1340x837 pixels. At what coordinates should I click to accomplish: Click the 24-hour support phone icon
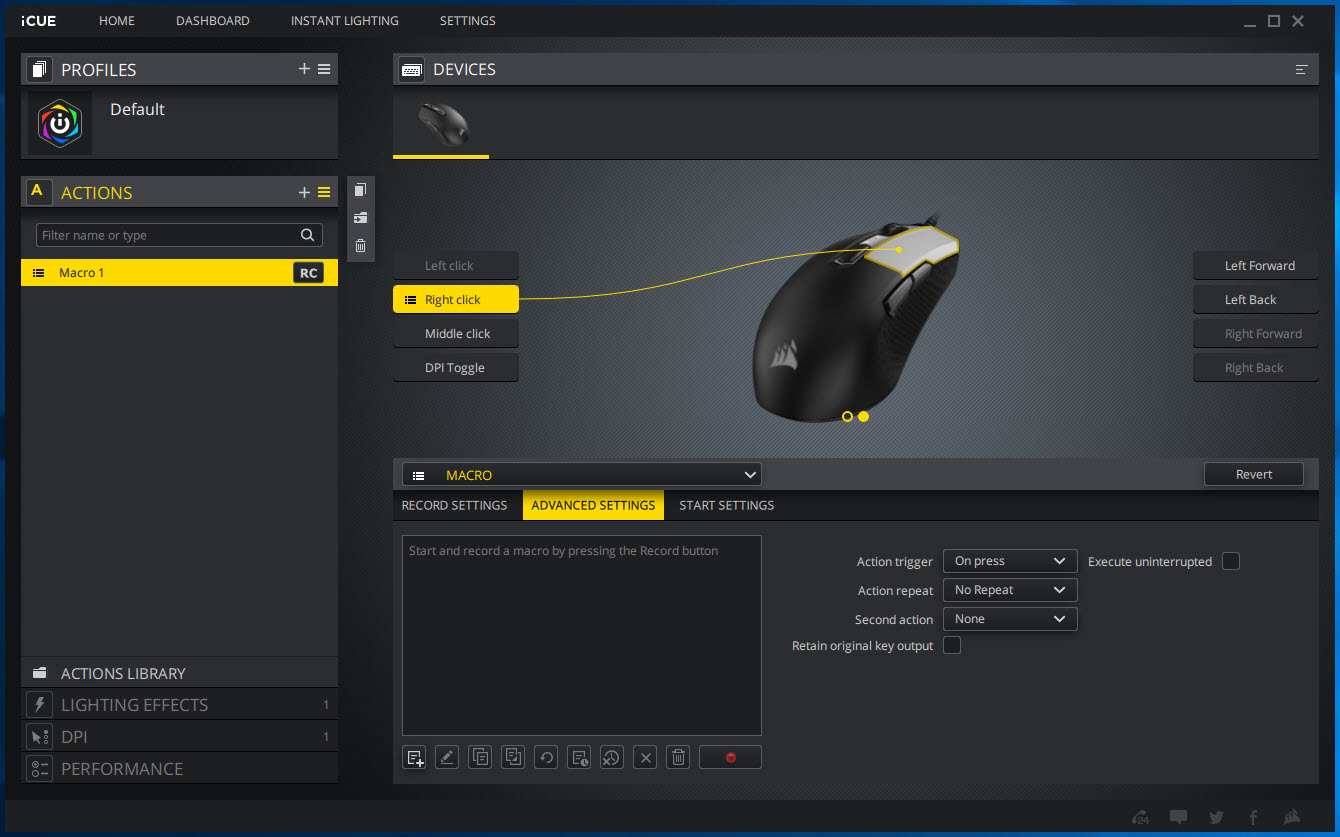click(1141, 817)
